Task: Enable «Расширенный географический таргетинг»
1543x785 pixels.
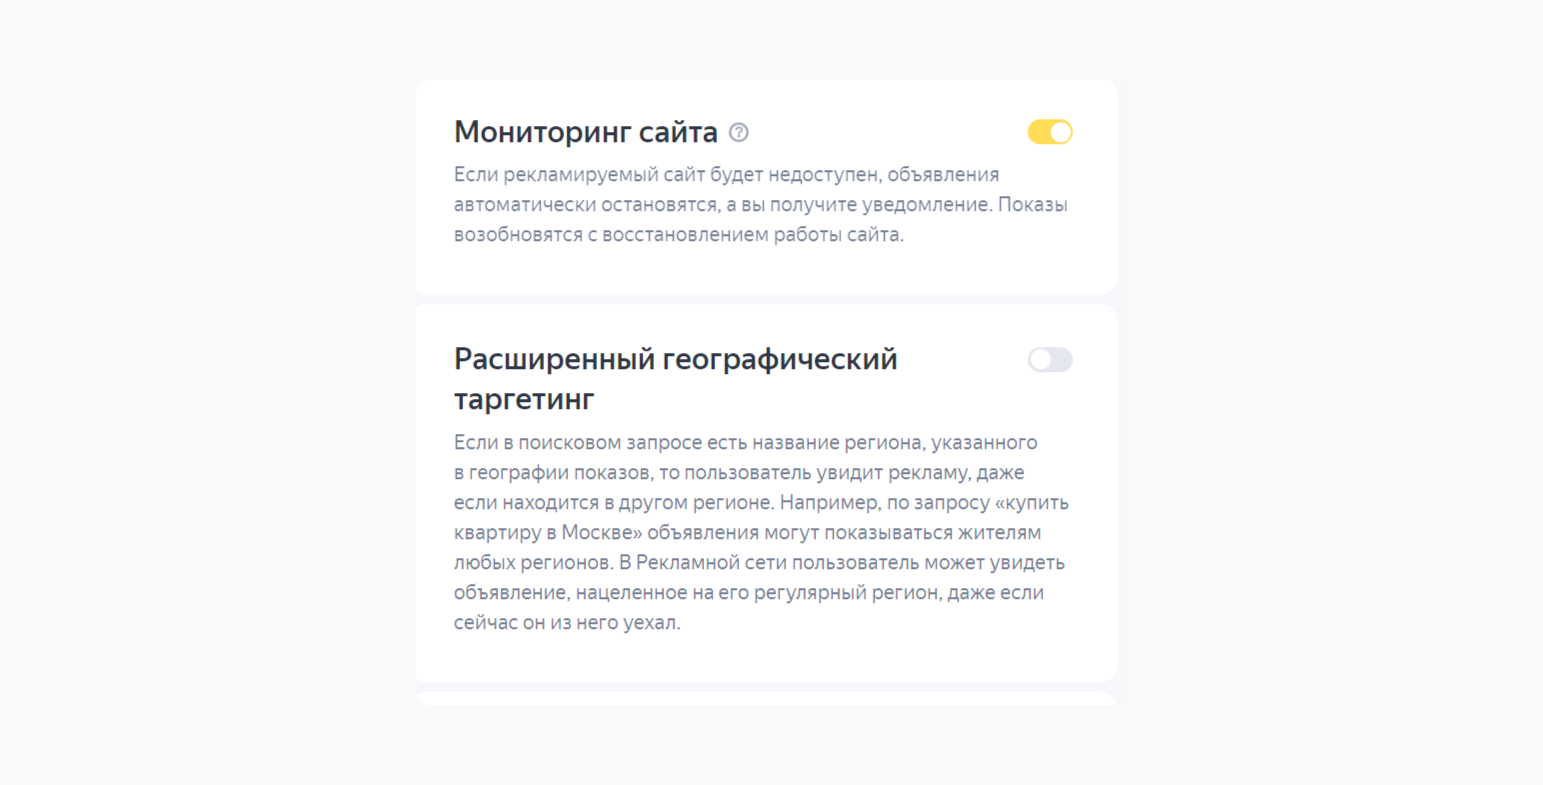Action: pyautogui.click(x=1050, y=359)
